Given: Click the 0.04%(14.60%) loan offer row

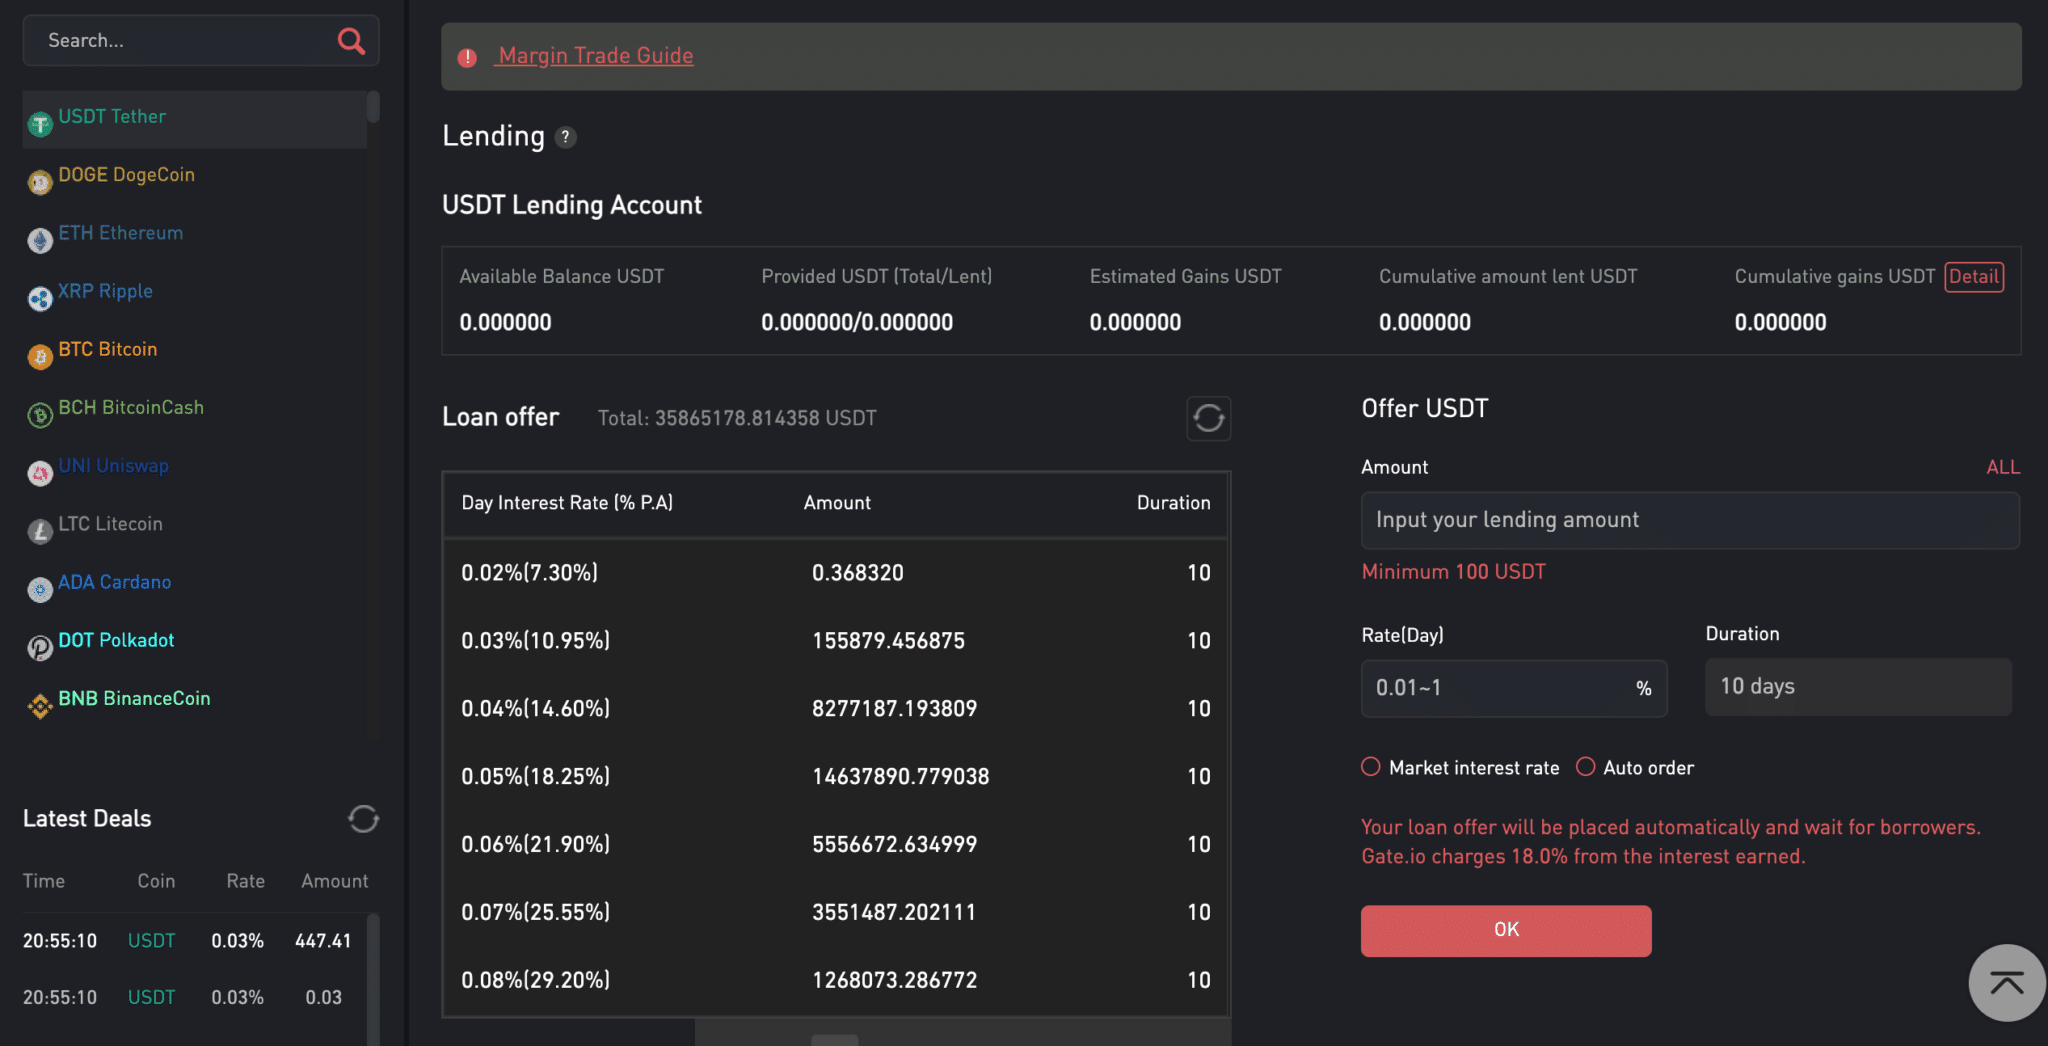Looking at the screenshot, I should 836,709.
